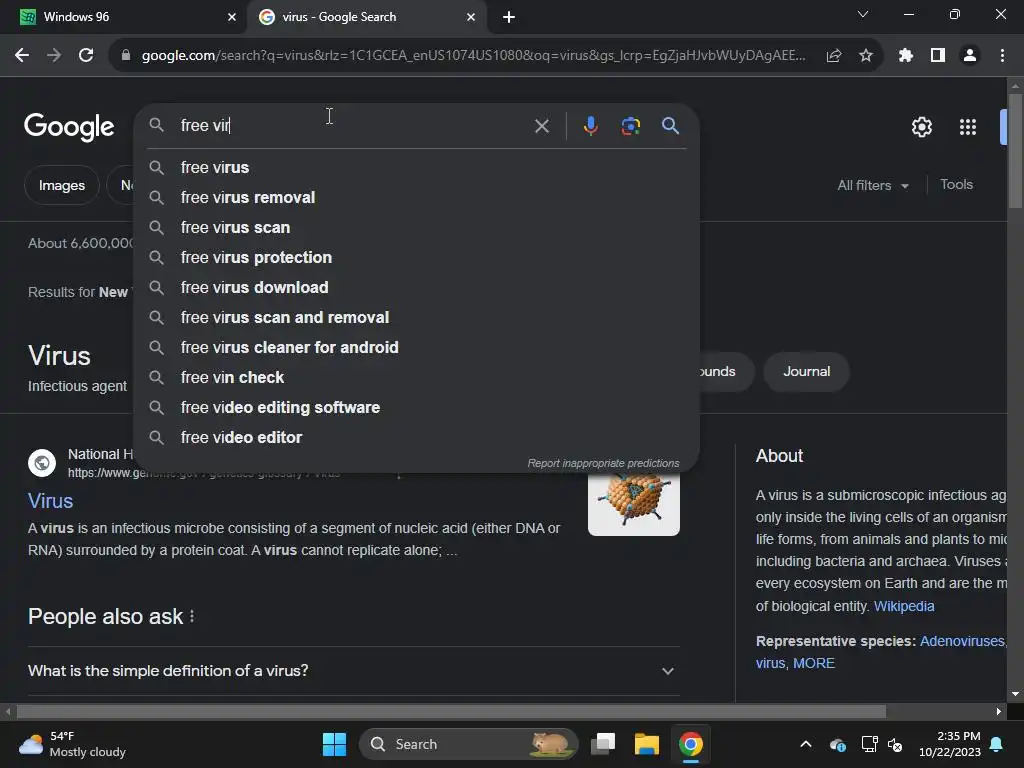Open the Extensions puzzle icon
1024x768 pixels.
coord(906,56)
